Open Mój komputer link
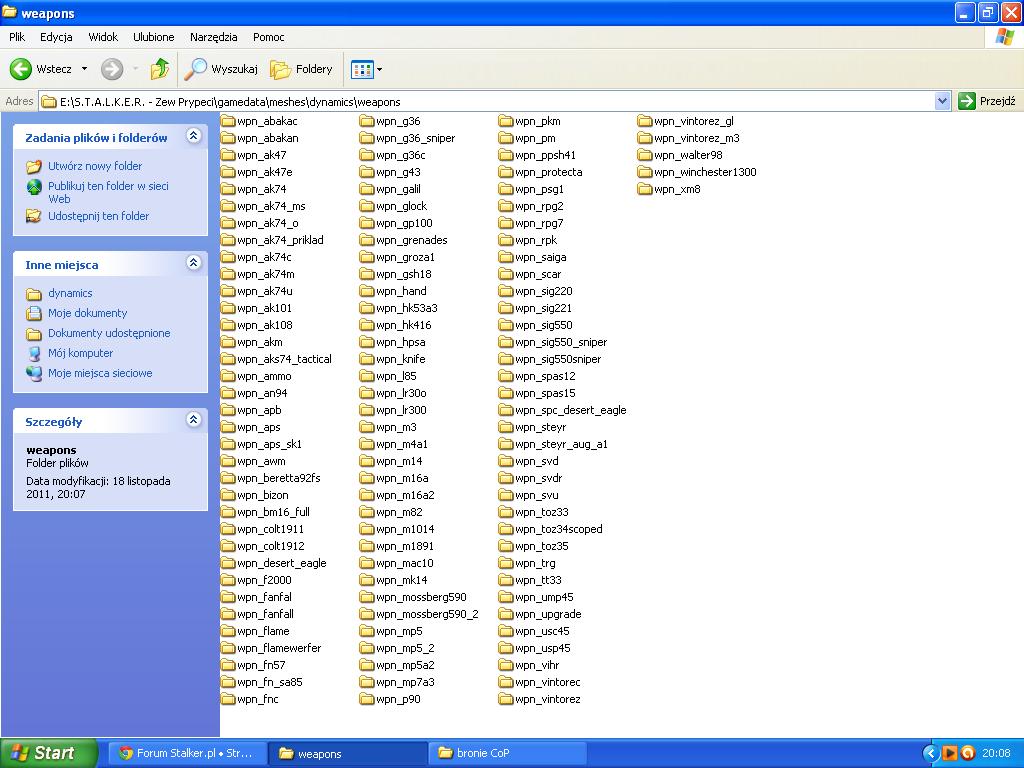Image resolution: width=1024 pixels, height=768 pixels. click(x=80, y=353)
